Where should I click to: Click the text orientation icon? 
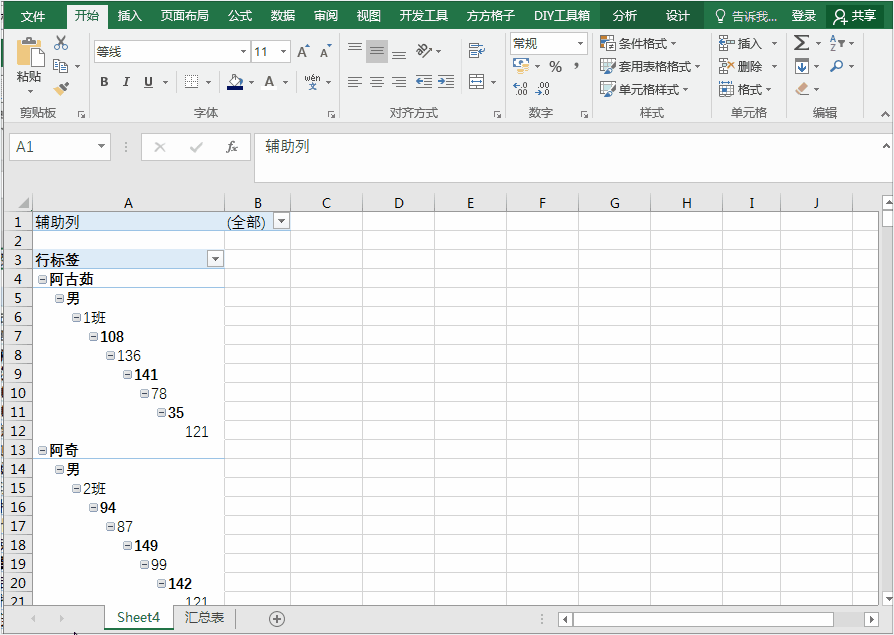coord(424,51)
